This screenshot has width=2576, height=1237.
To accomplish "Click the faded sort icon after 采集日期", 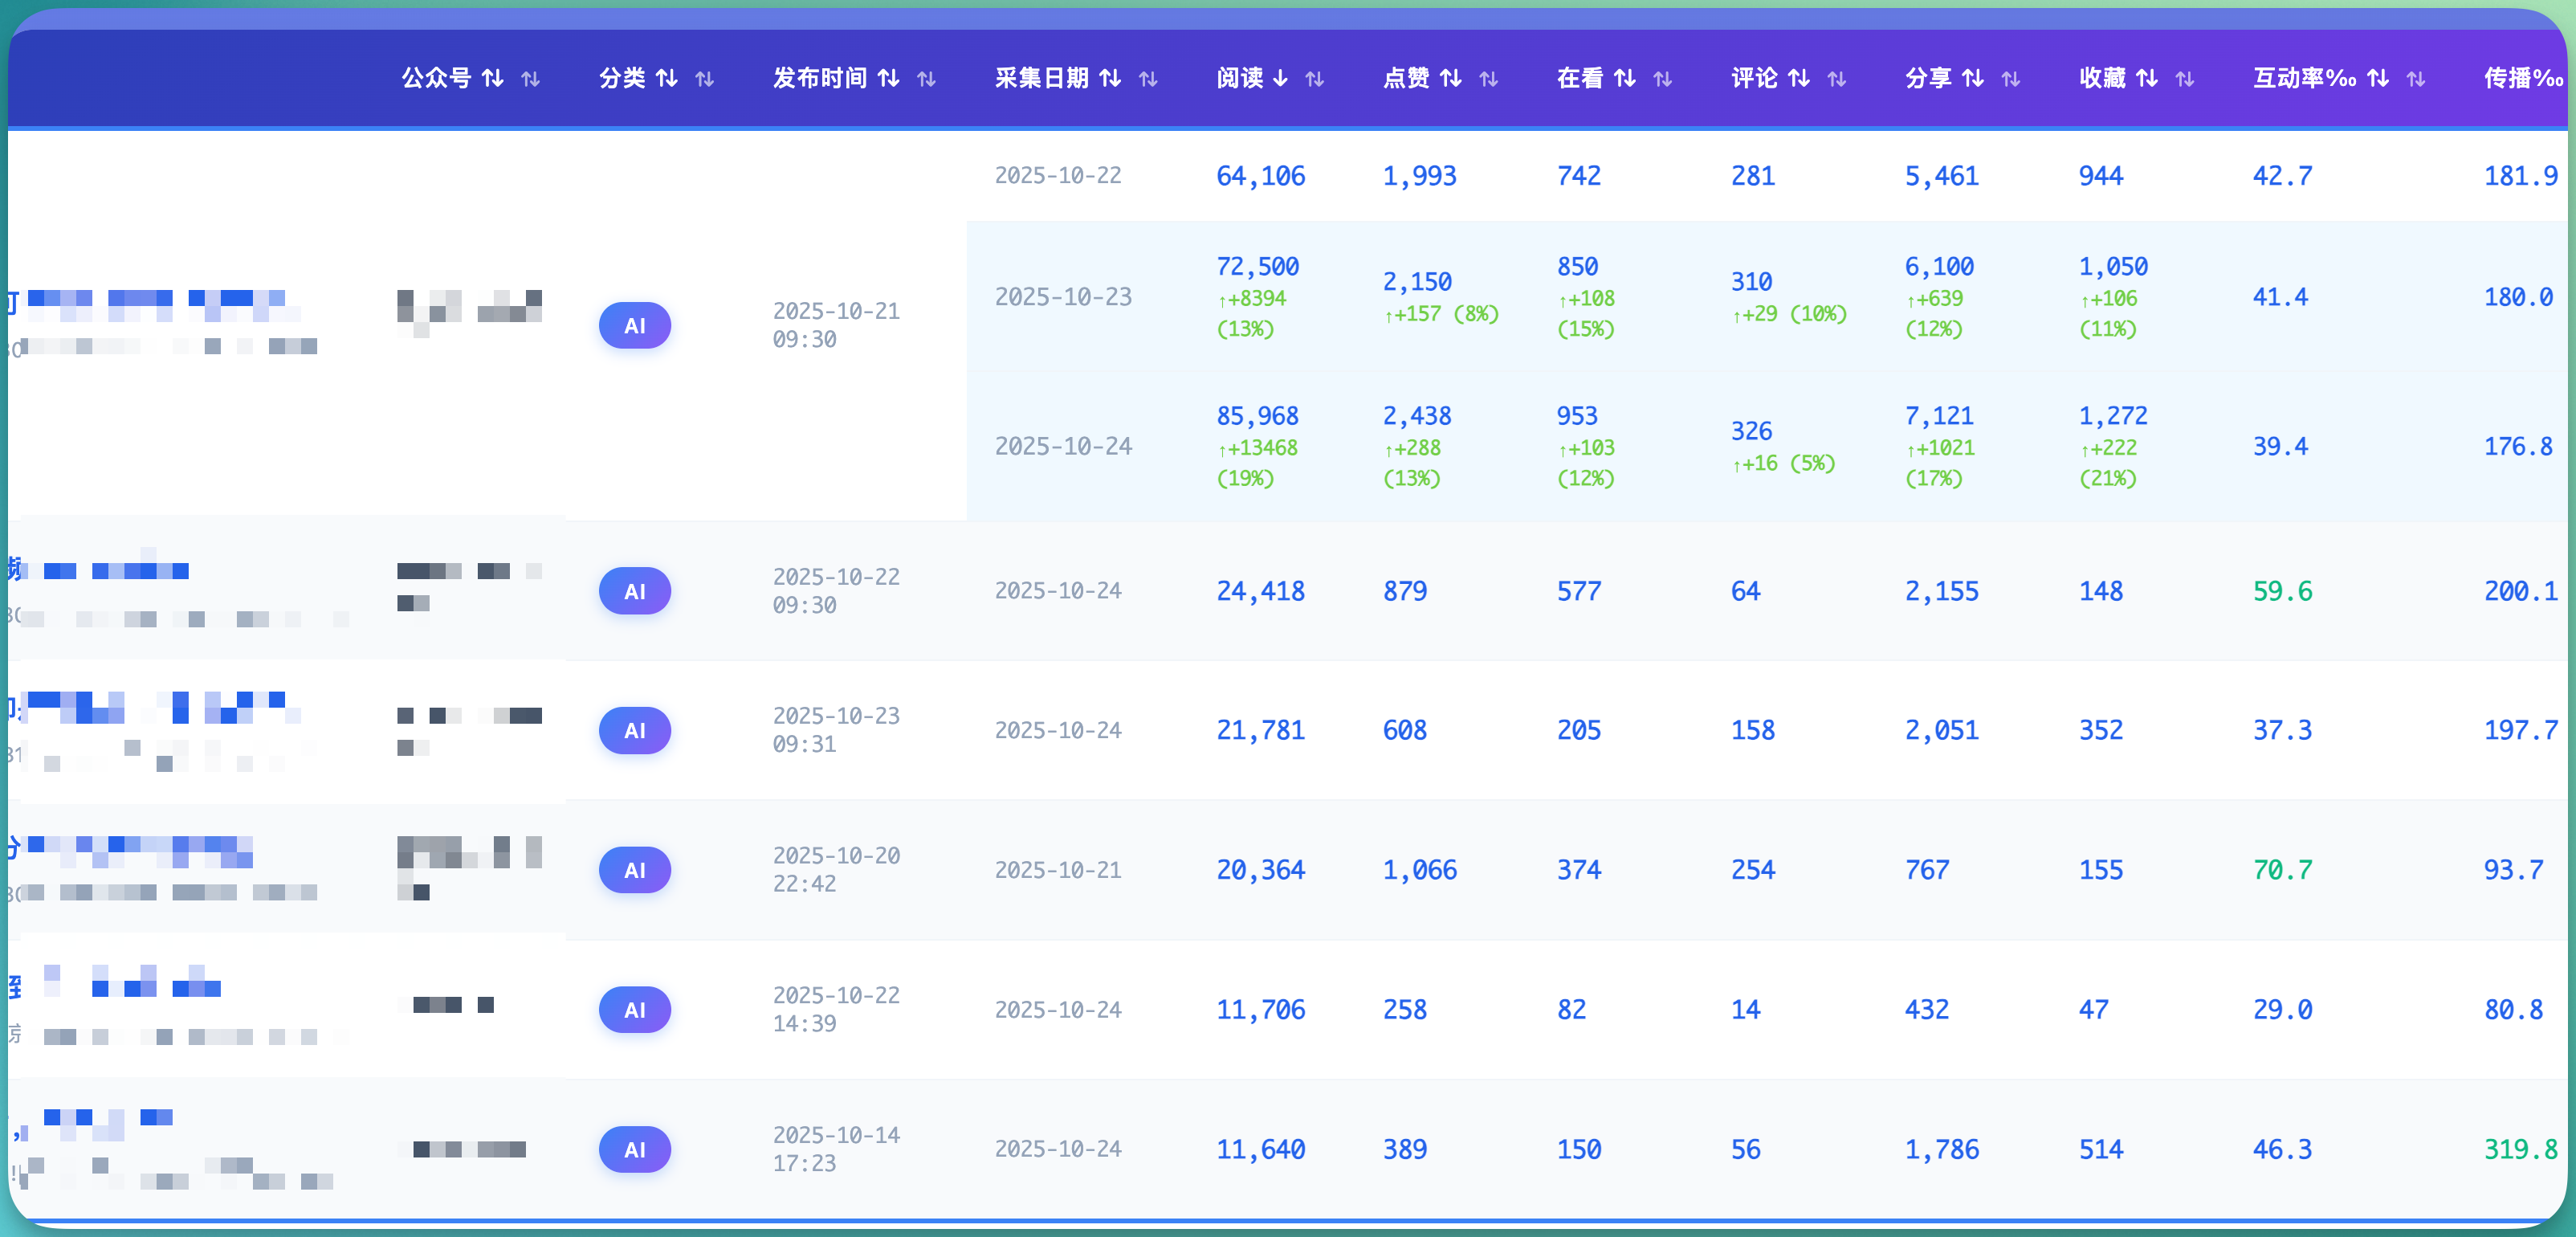I will (x=1148, y=79).
